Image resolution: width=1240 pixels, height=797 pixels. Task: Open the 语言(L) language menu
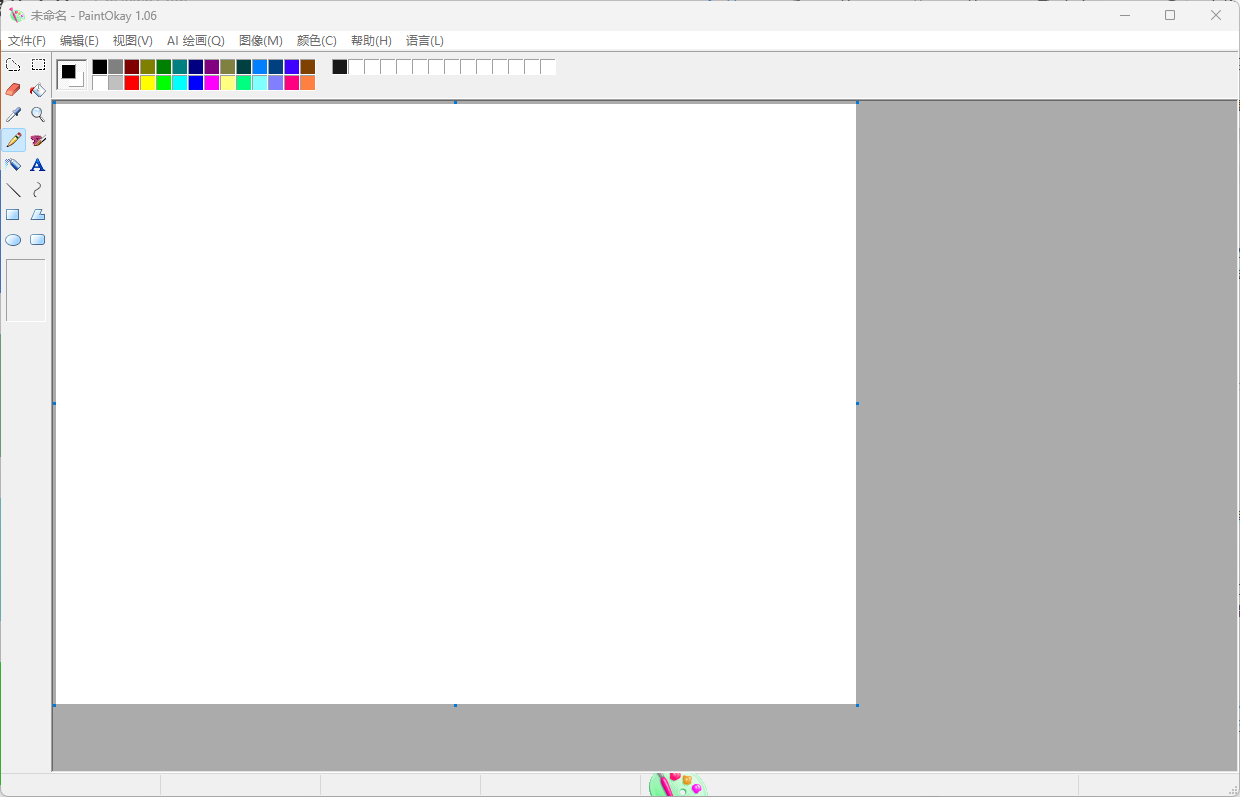pos(424,41)
